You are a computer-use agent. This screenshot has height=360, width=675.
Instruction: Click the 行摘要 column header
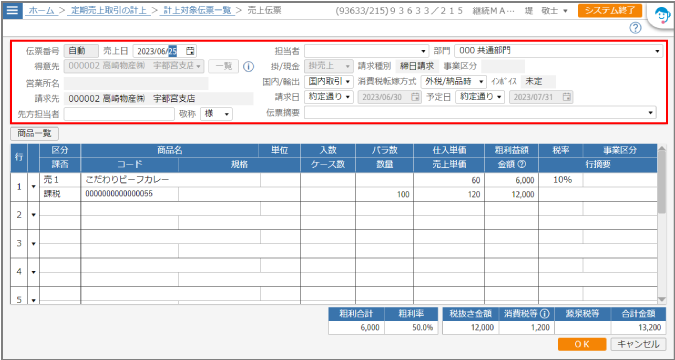coord(598,164)
